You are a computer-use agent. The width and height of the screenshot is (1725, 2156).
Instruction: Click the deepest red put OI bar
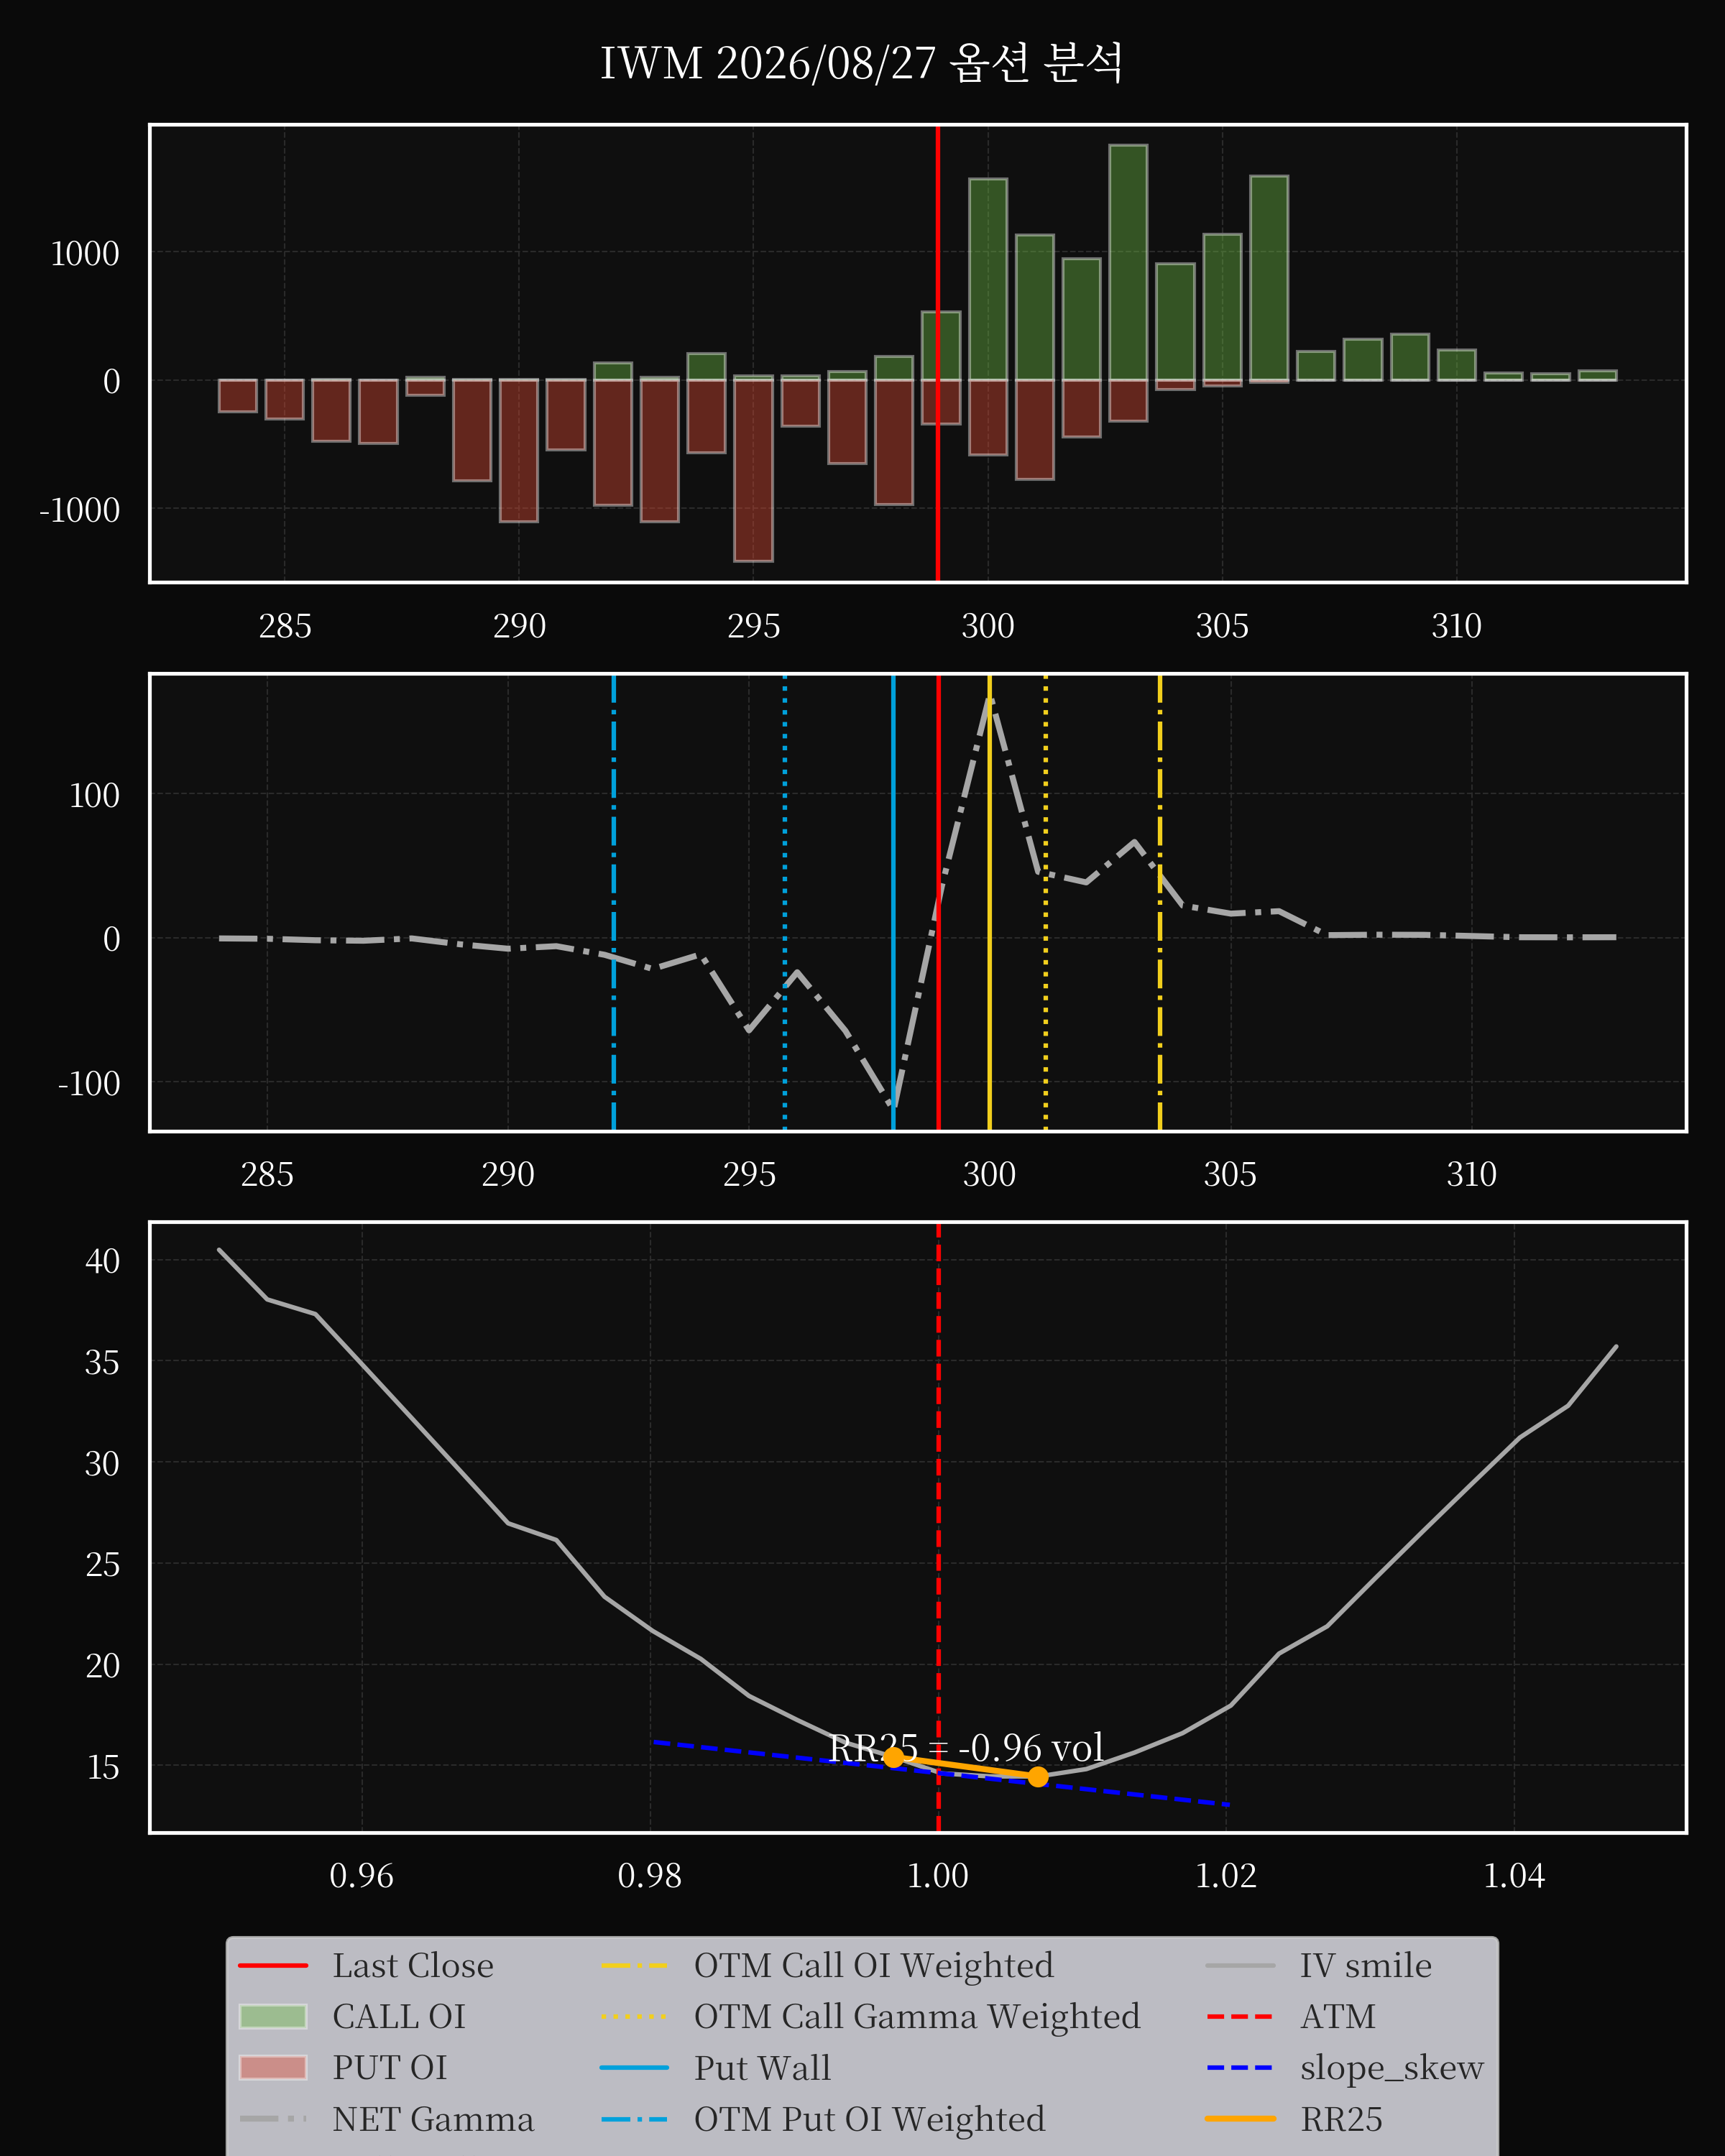[x=753, y=470]
